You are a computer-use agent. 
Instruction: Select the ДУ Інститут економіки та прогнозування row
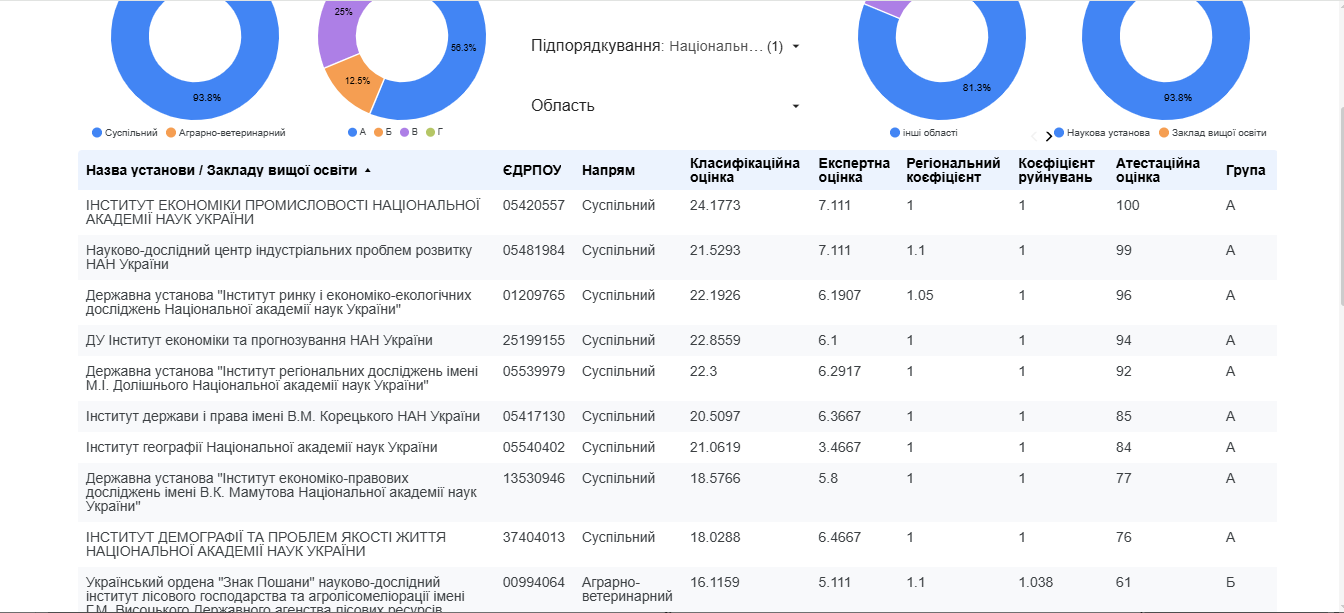259,340
